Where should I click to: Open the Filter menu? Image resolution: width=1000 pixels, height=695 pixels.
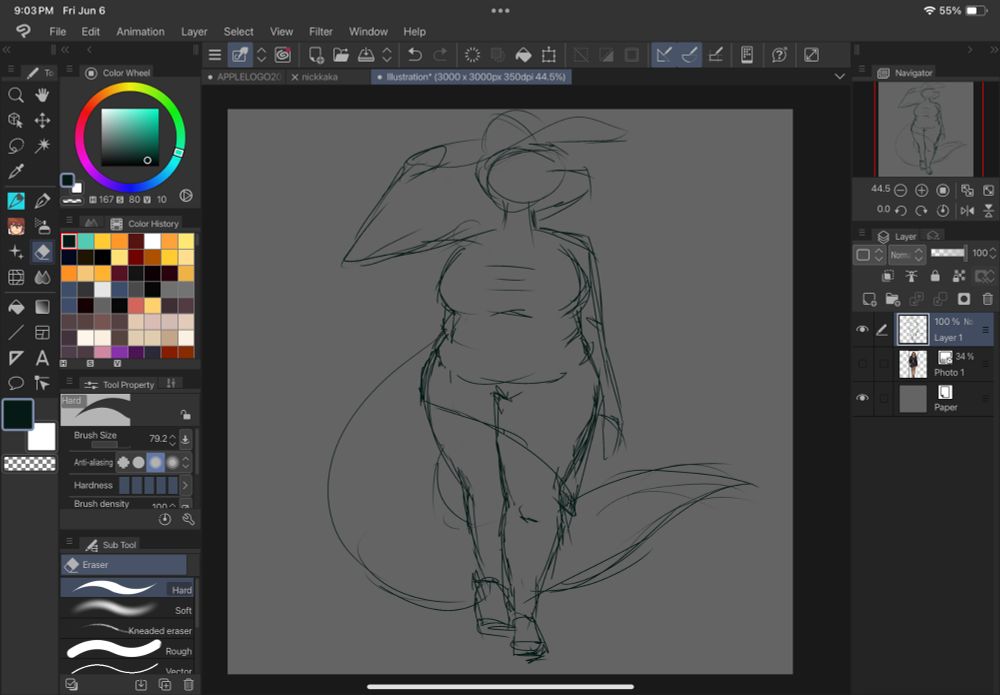(x=321, y=32)
